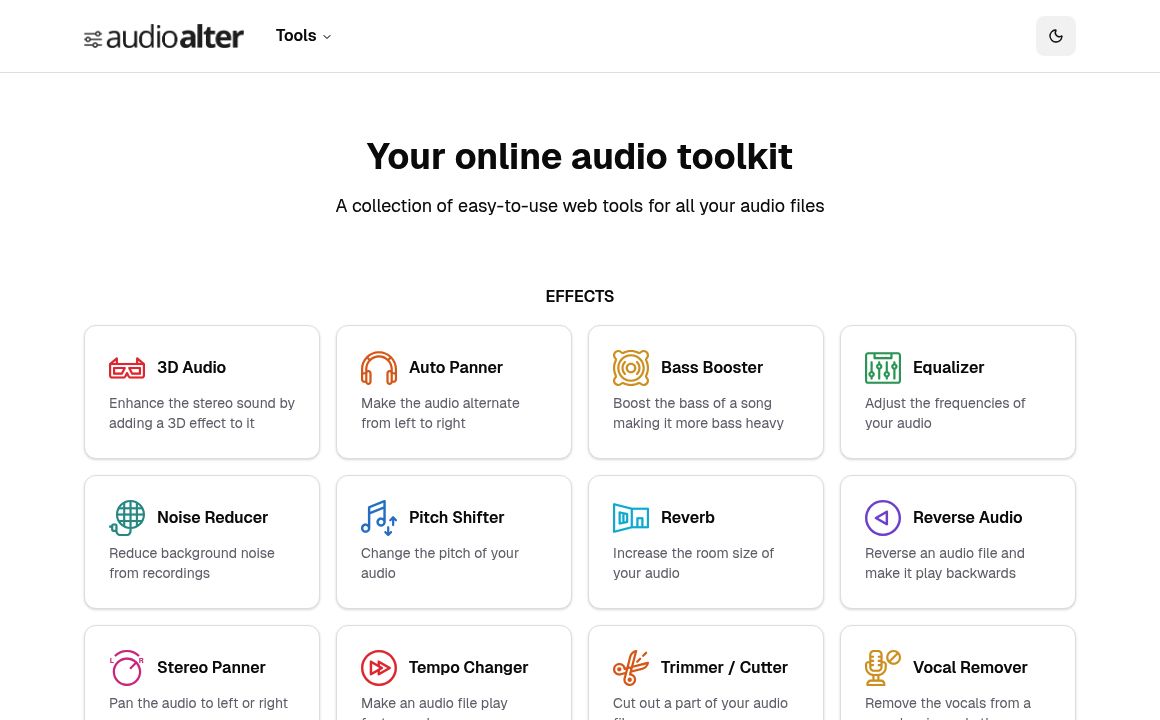Viewport: 1160px width, 720px height.
Task: Expand the Tools dropdown chevron
Action: point(327,36)
